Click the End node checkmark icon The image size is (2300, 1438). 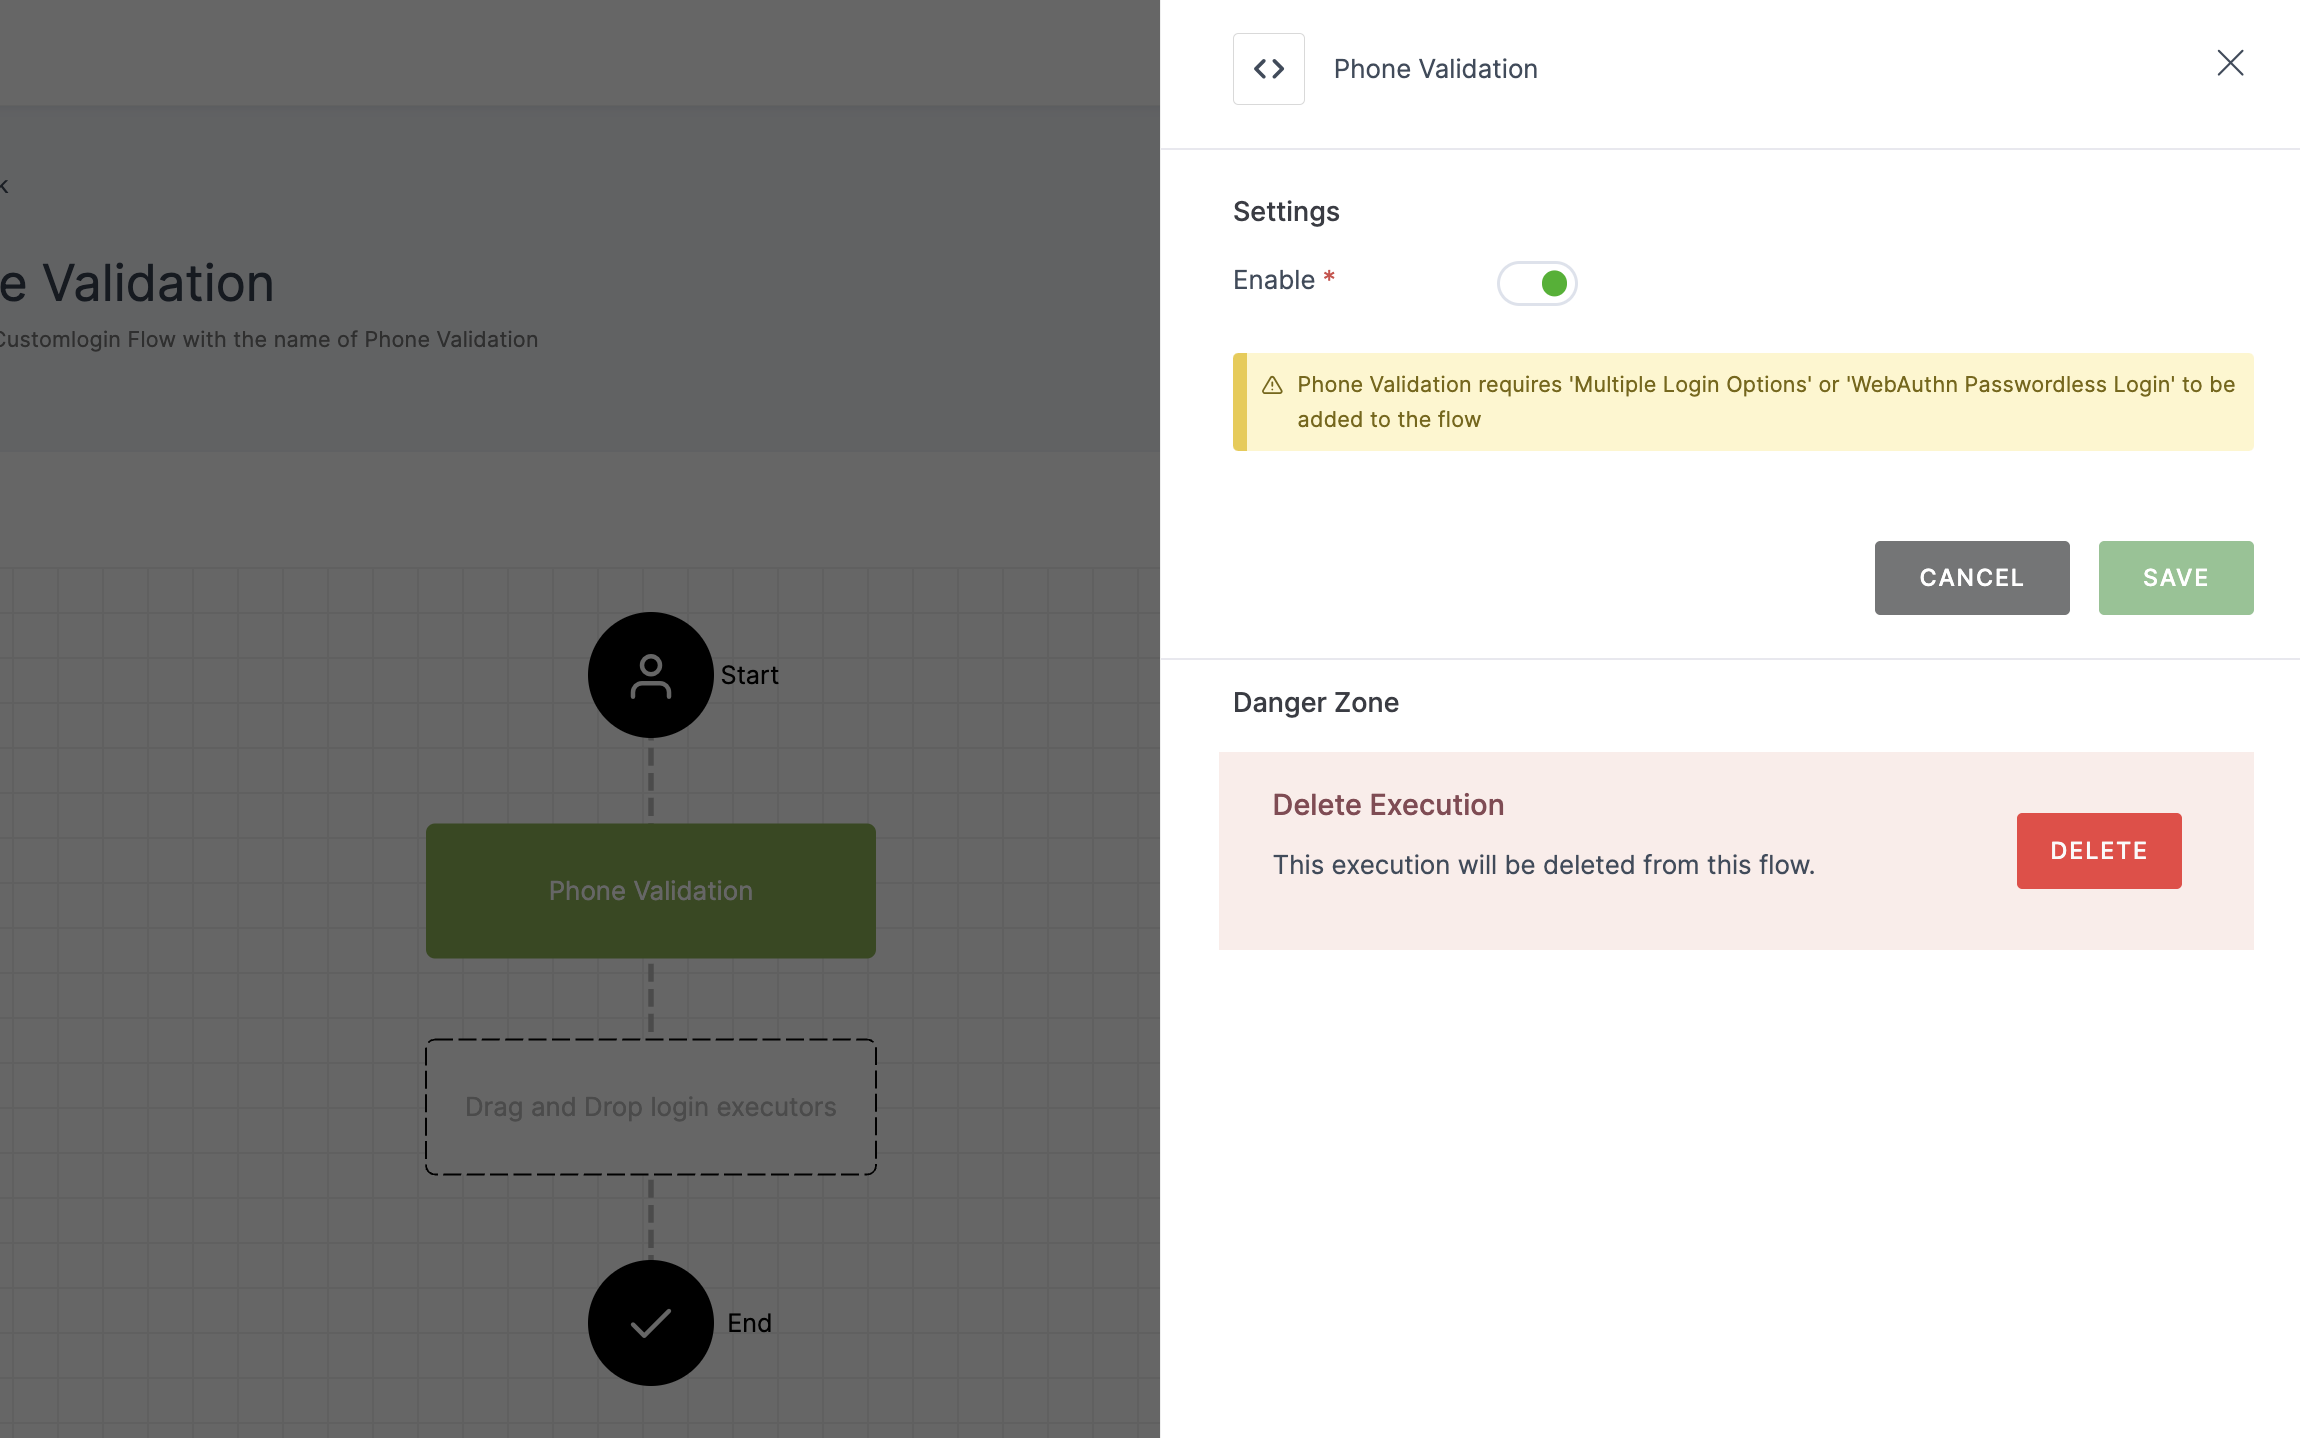[x=651, y=1320]
